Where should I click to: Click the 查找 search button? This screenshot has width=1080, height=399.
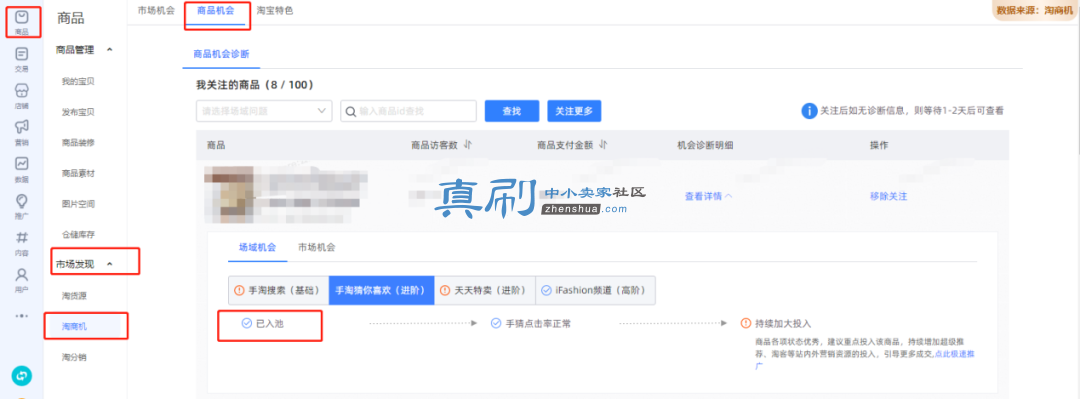(x=512, y=111)
